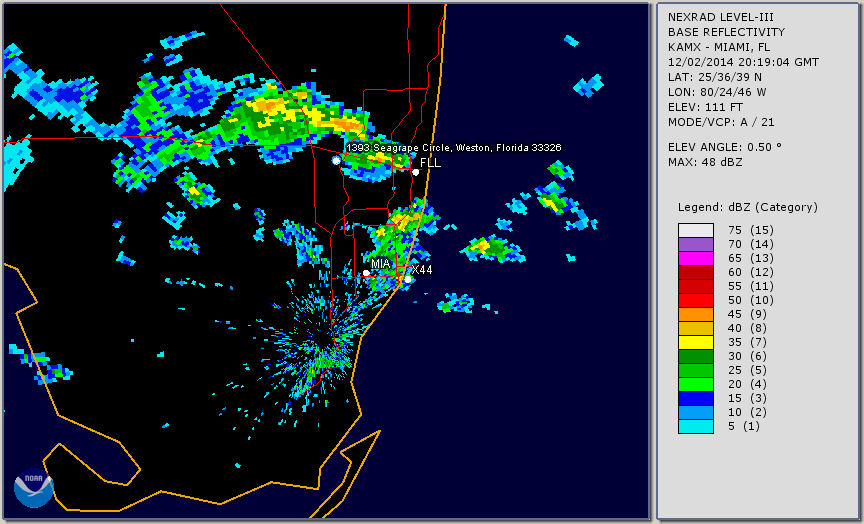Click the 12/02/2014 20:19:04 GMT timestamp
Viewport: 864px width, 524px height.
click(x=743, y=62)
